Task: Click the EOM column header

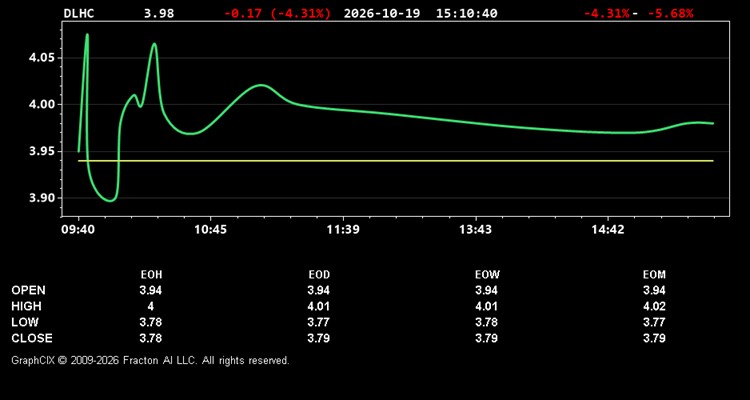Action: [654, 275]
